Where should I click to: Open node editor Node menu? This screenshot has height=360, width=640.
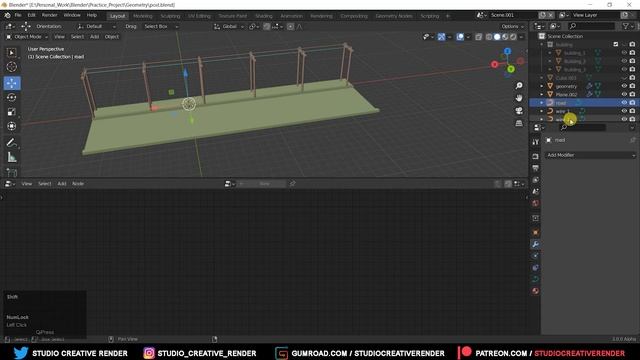(x=78, y=184)
